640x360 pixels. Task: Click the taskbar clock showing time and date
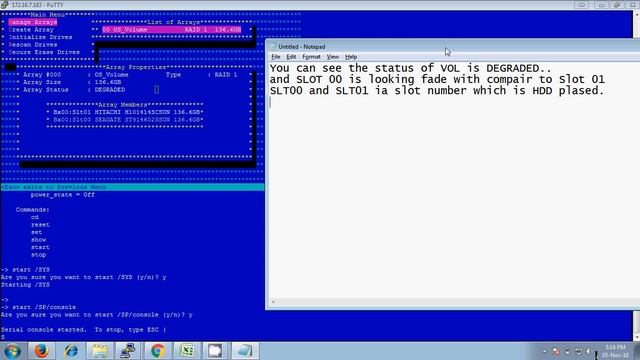coord(615,351)
